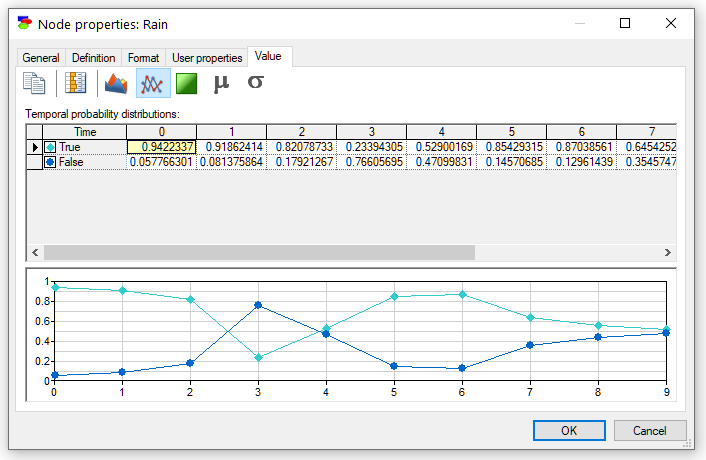
Task: Select cell 0.057766301
Action: pyautogui.click(x=162, y=162)
